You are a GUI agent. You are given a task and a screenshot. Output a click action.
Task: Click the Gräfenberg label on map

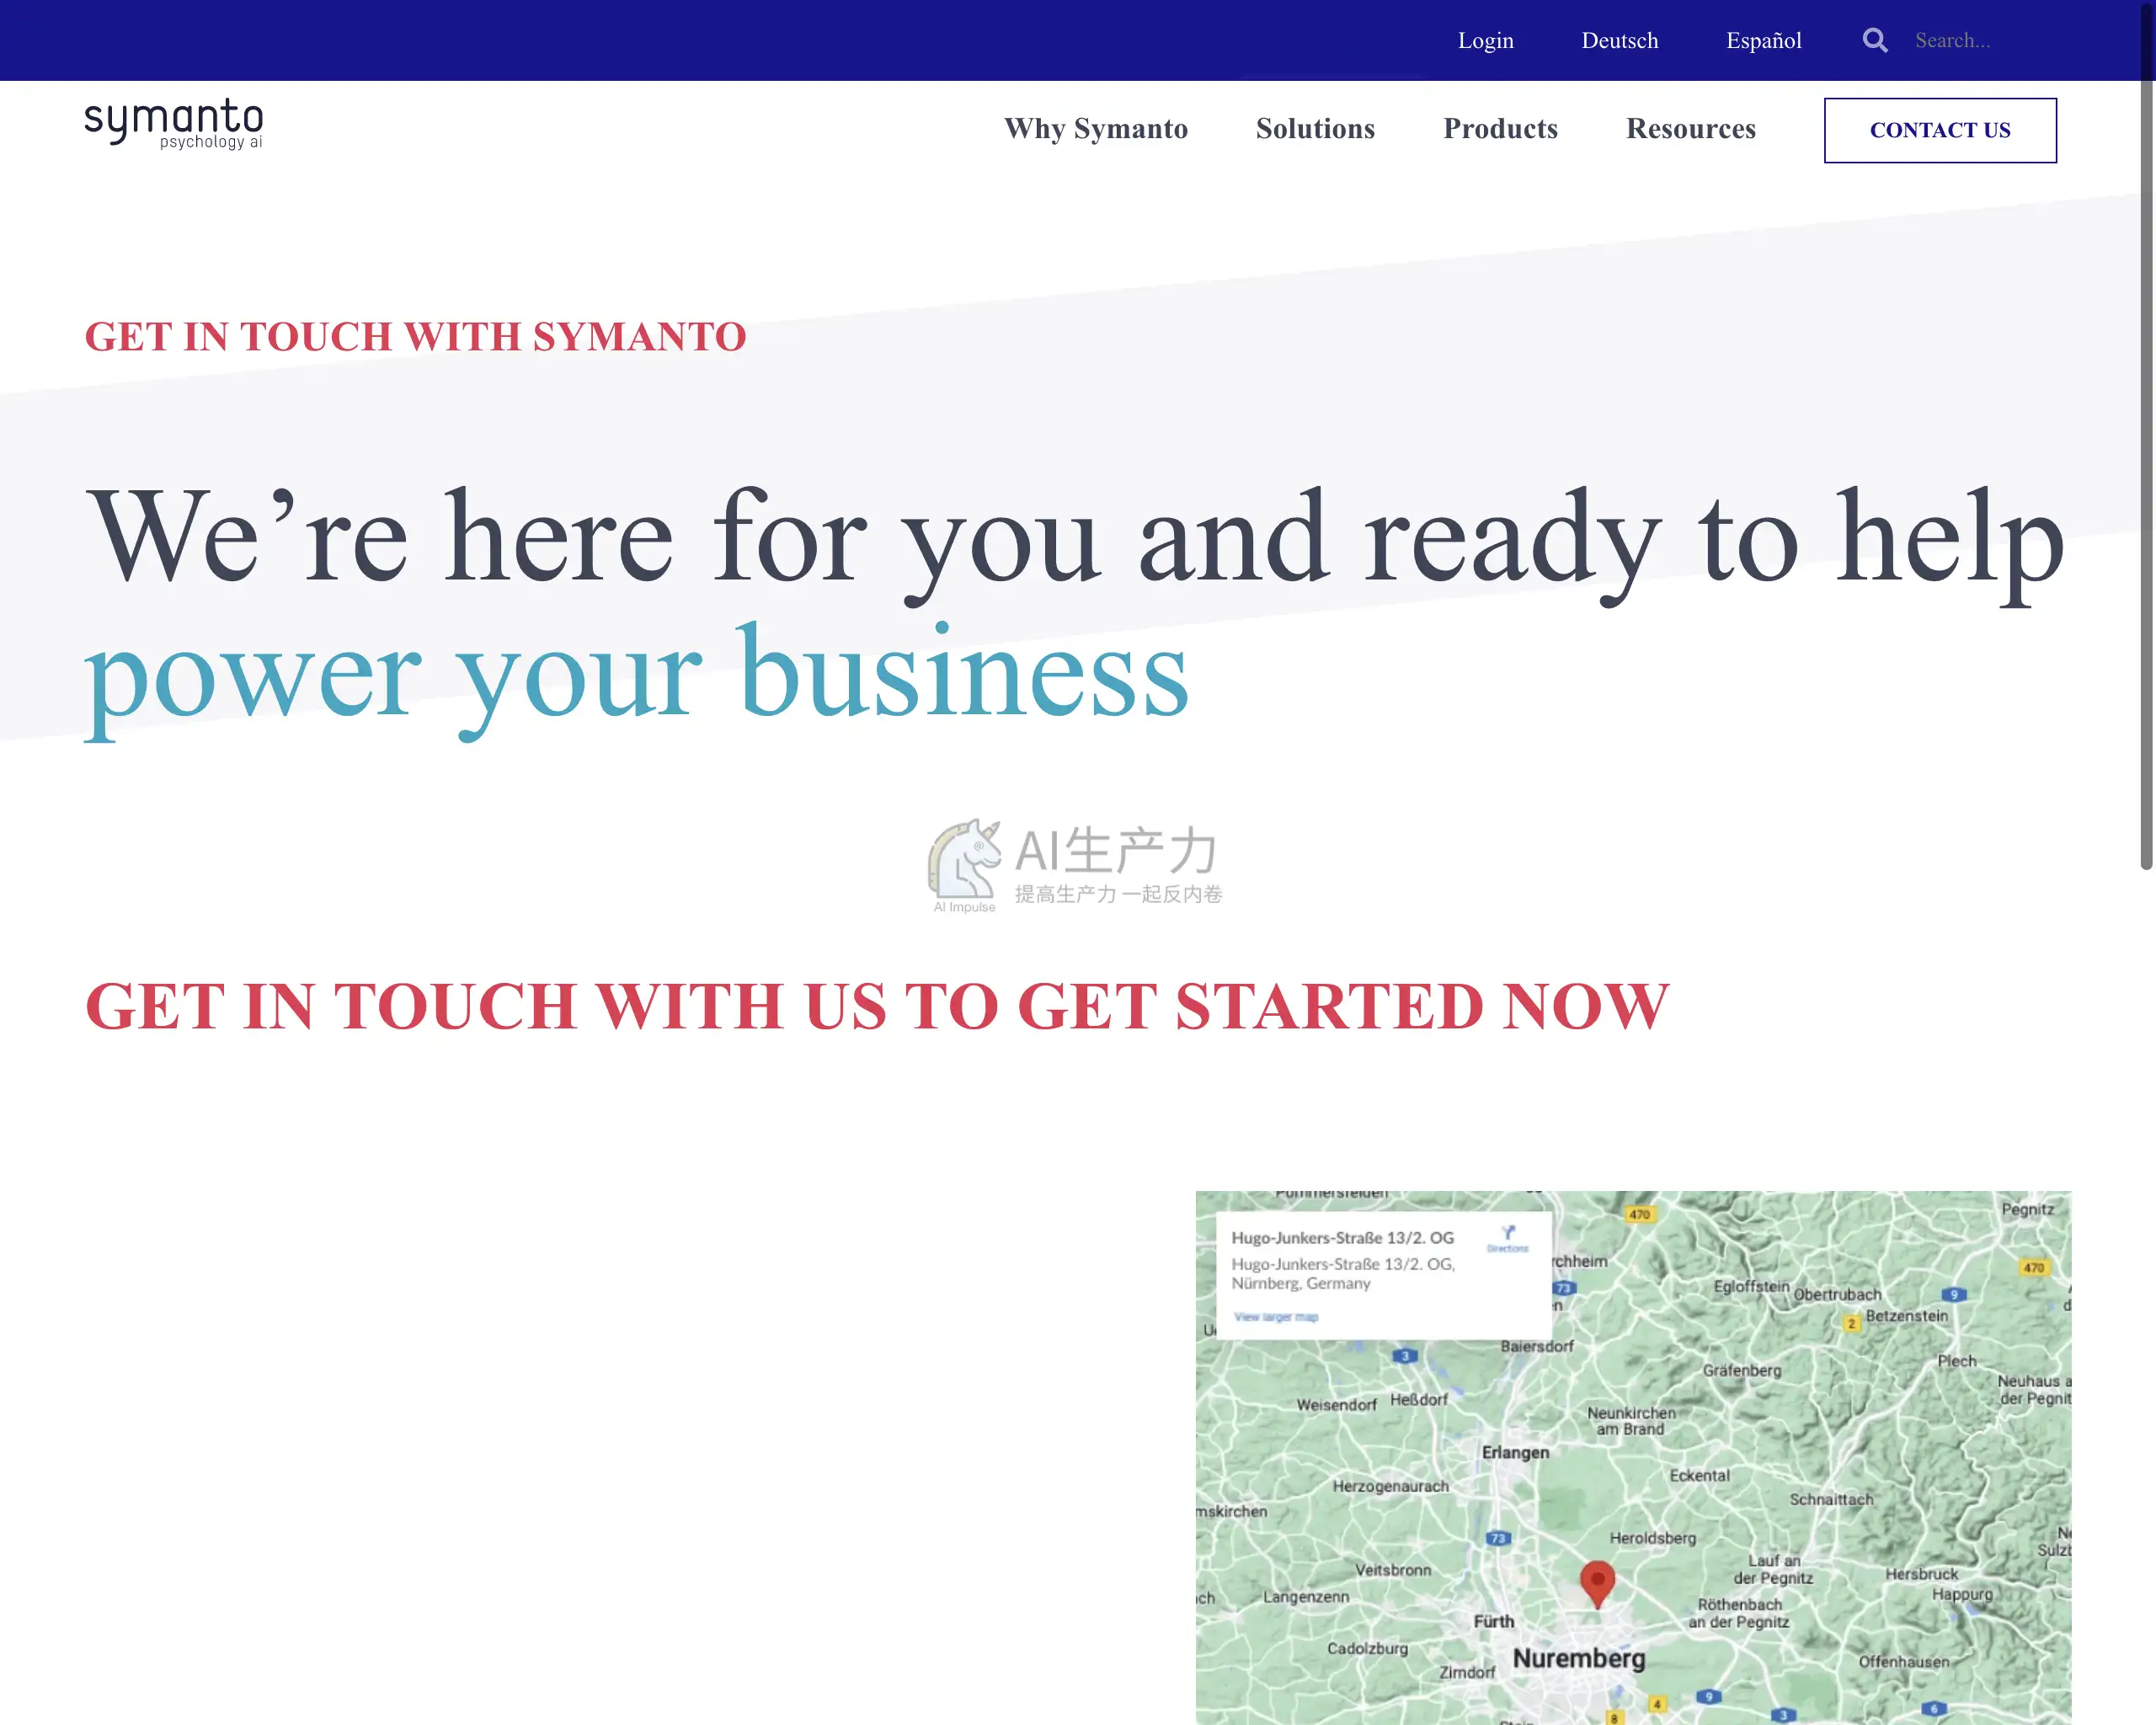[x=1742, y=1370]
